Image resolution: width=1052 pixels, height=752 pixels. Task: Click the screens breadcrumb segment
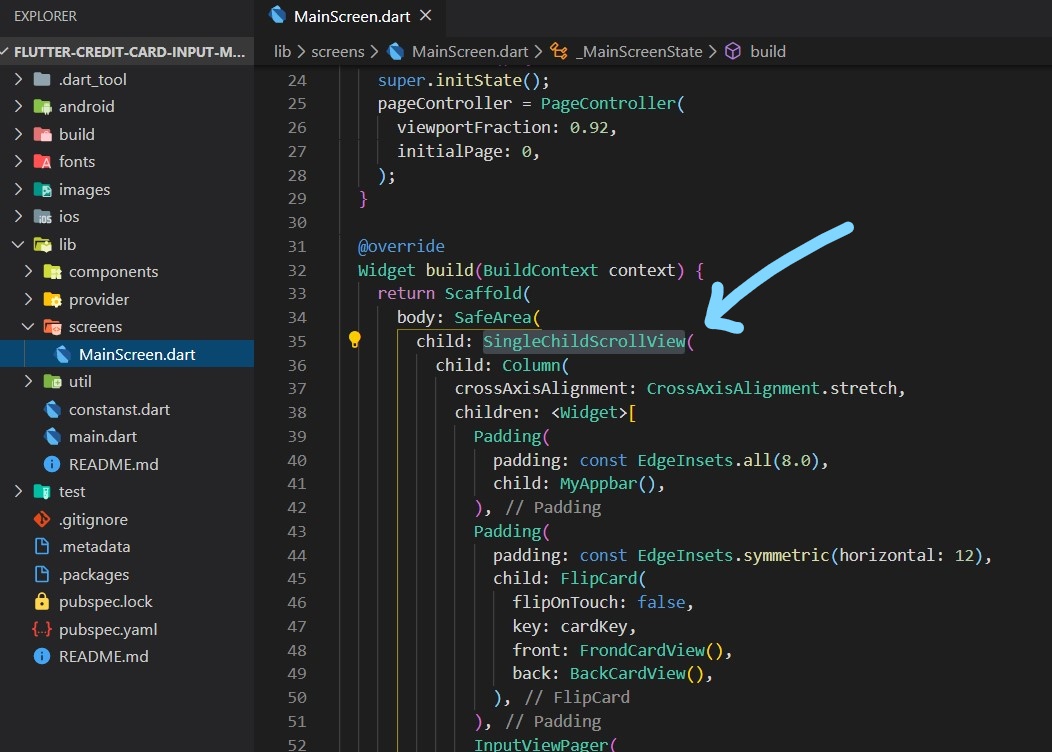tap(337, 51)
